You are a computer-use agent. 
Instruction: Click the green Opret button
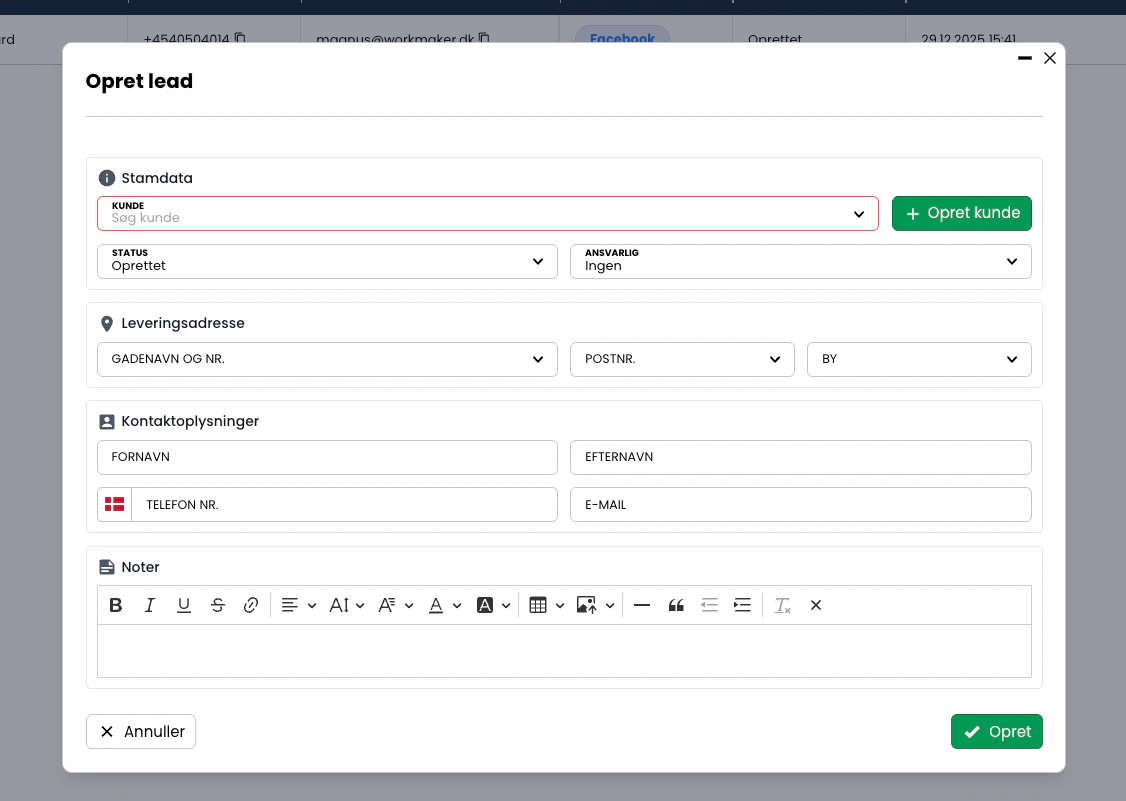pos(997,731)
